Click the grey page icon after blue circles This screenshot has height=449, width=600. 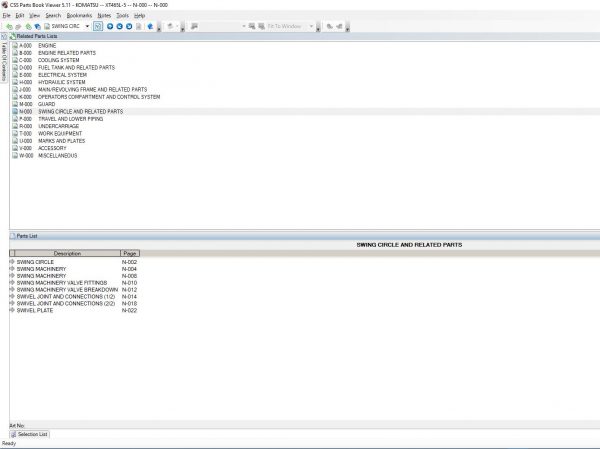tap(139, 26)
